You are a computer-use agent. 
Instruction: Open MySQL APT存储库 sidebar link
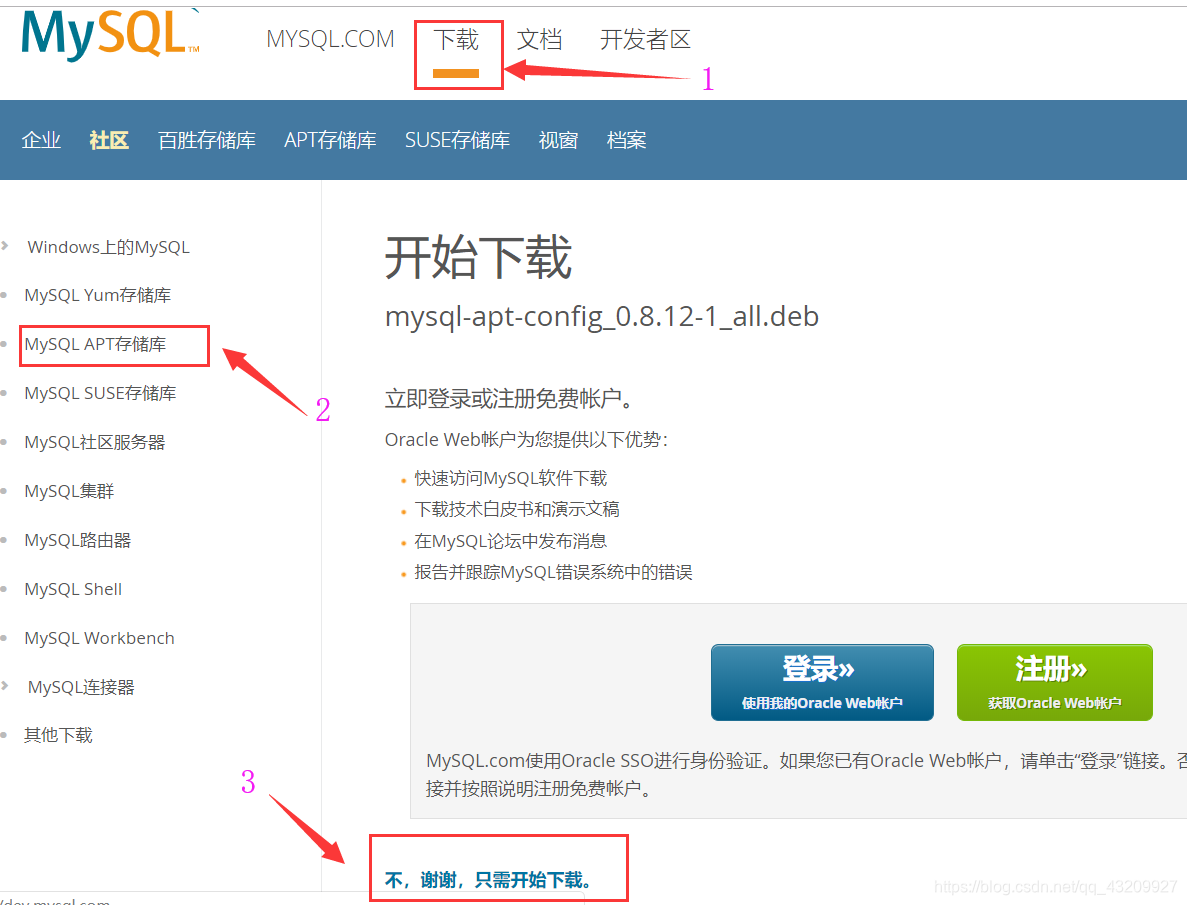click(x=95, y=345)
